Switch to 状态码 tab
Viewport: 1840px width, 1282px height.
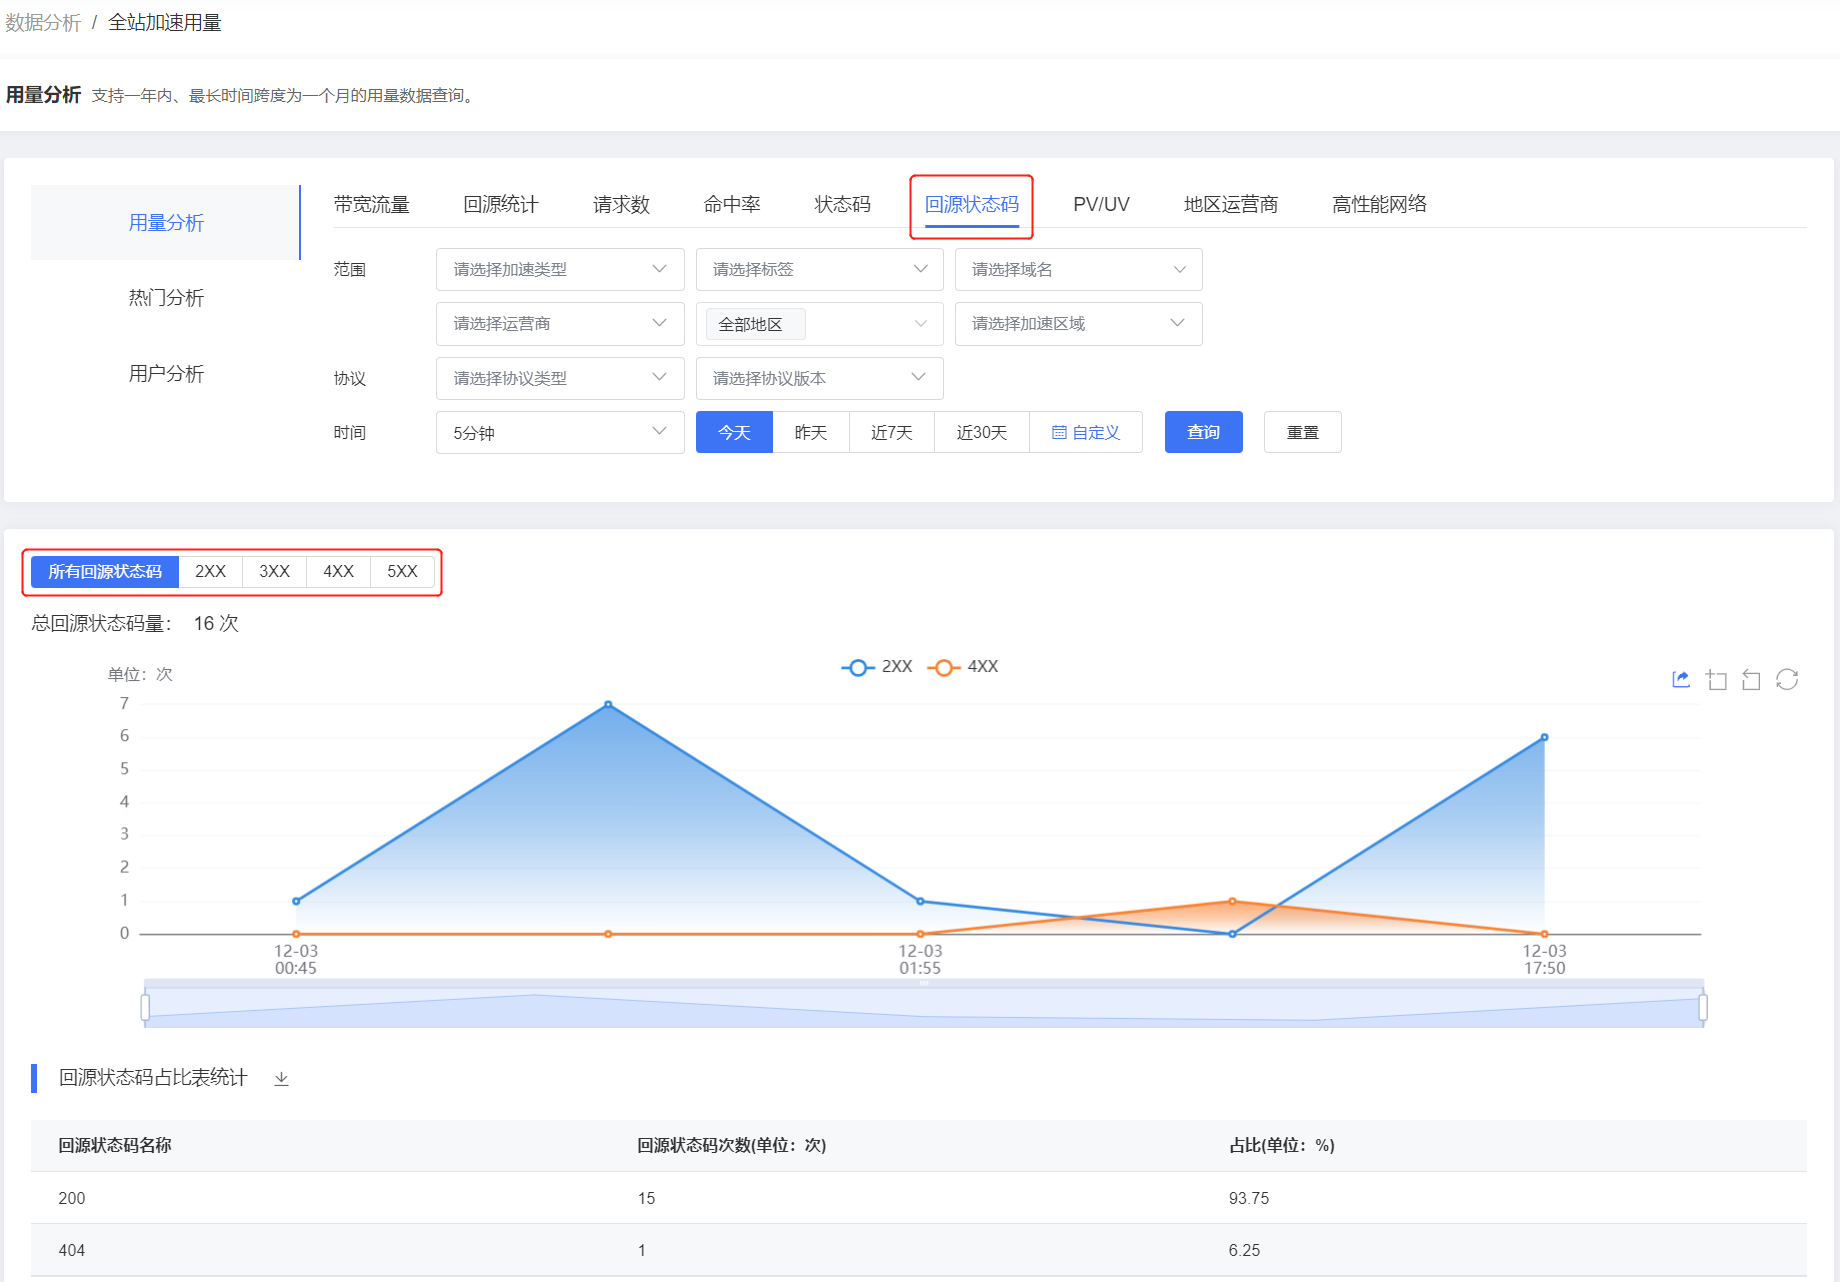842,204
